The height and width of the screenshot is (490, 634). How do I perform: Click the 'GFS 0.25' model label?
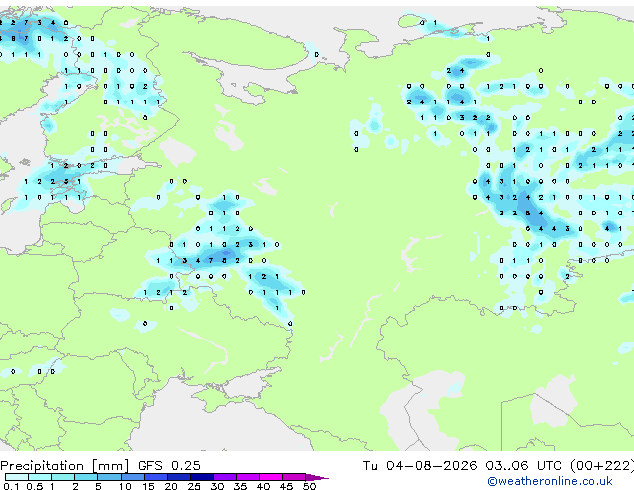point(169,465)
